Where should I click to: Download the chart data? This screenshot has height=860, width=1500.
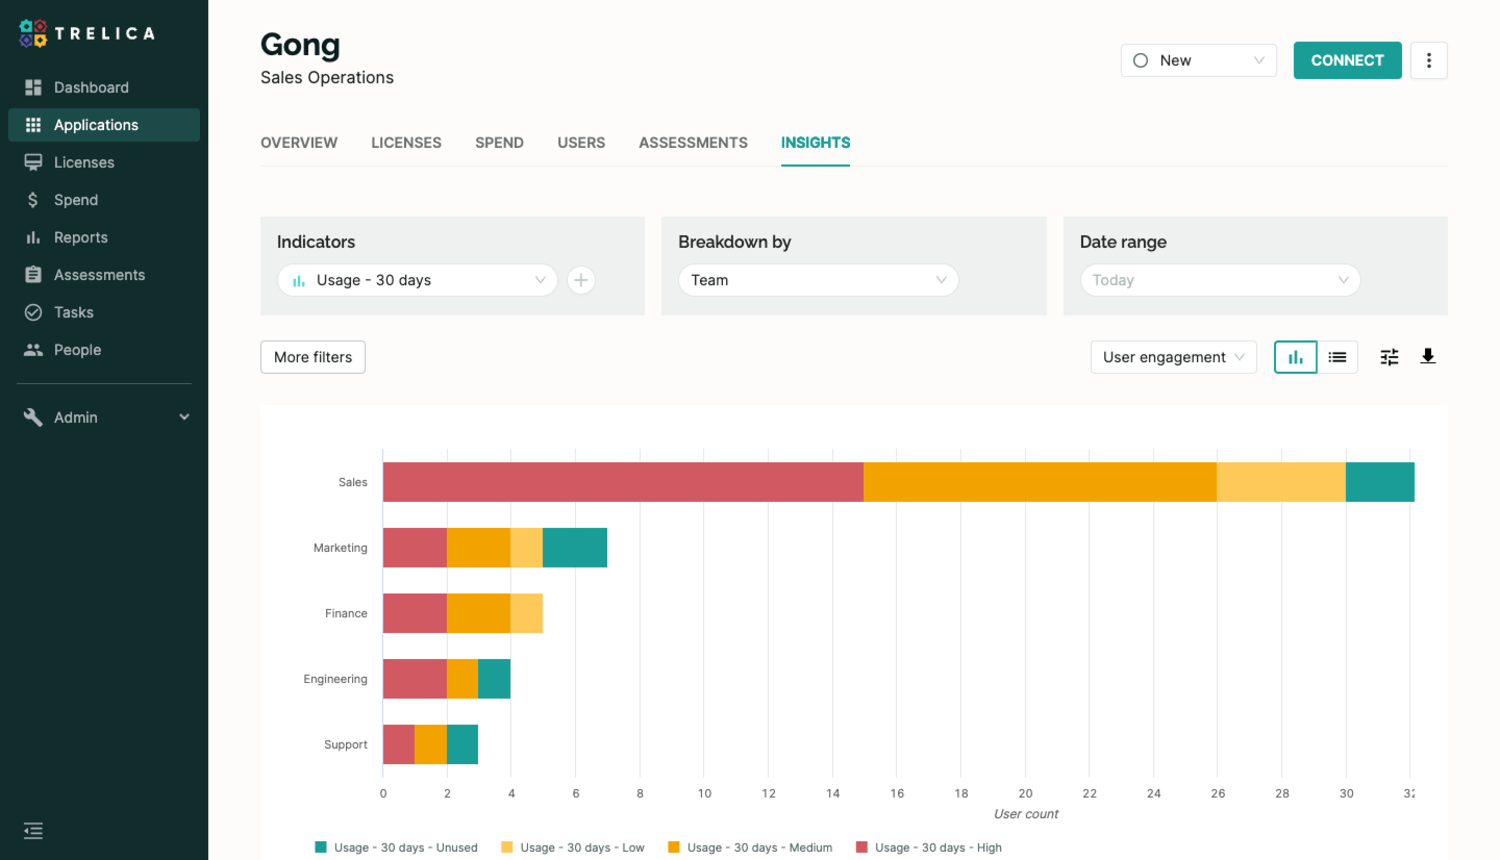pyautogui.click(x=1428, y=357)
